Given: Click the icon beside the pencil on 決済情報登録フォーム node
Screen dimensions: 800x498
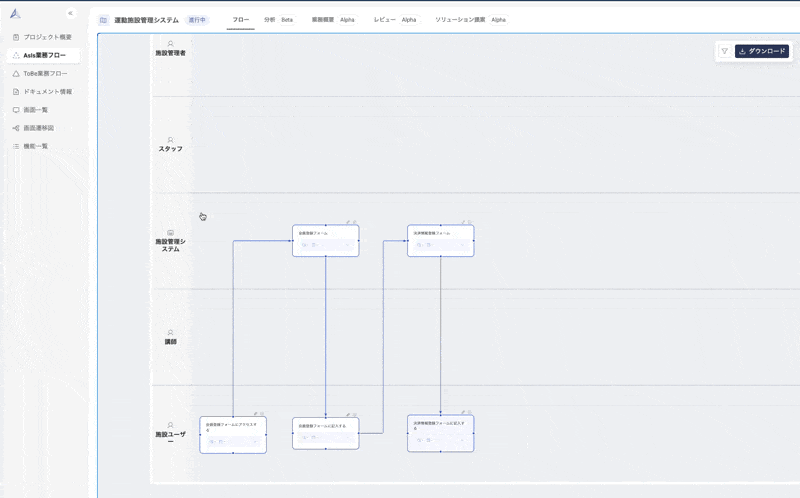Looking at the screenshot, I should point(470,222).
